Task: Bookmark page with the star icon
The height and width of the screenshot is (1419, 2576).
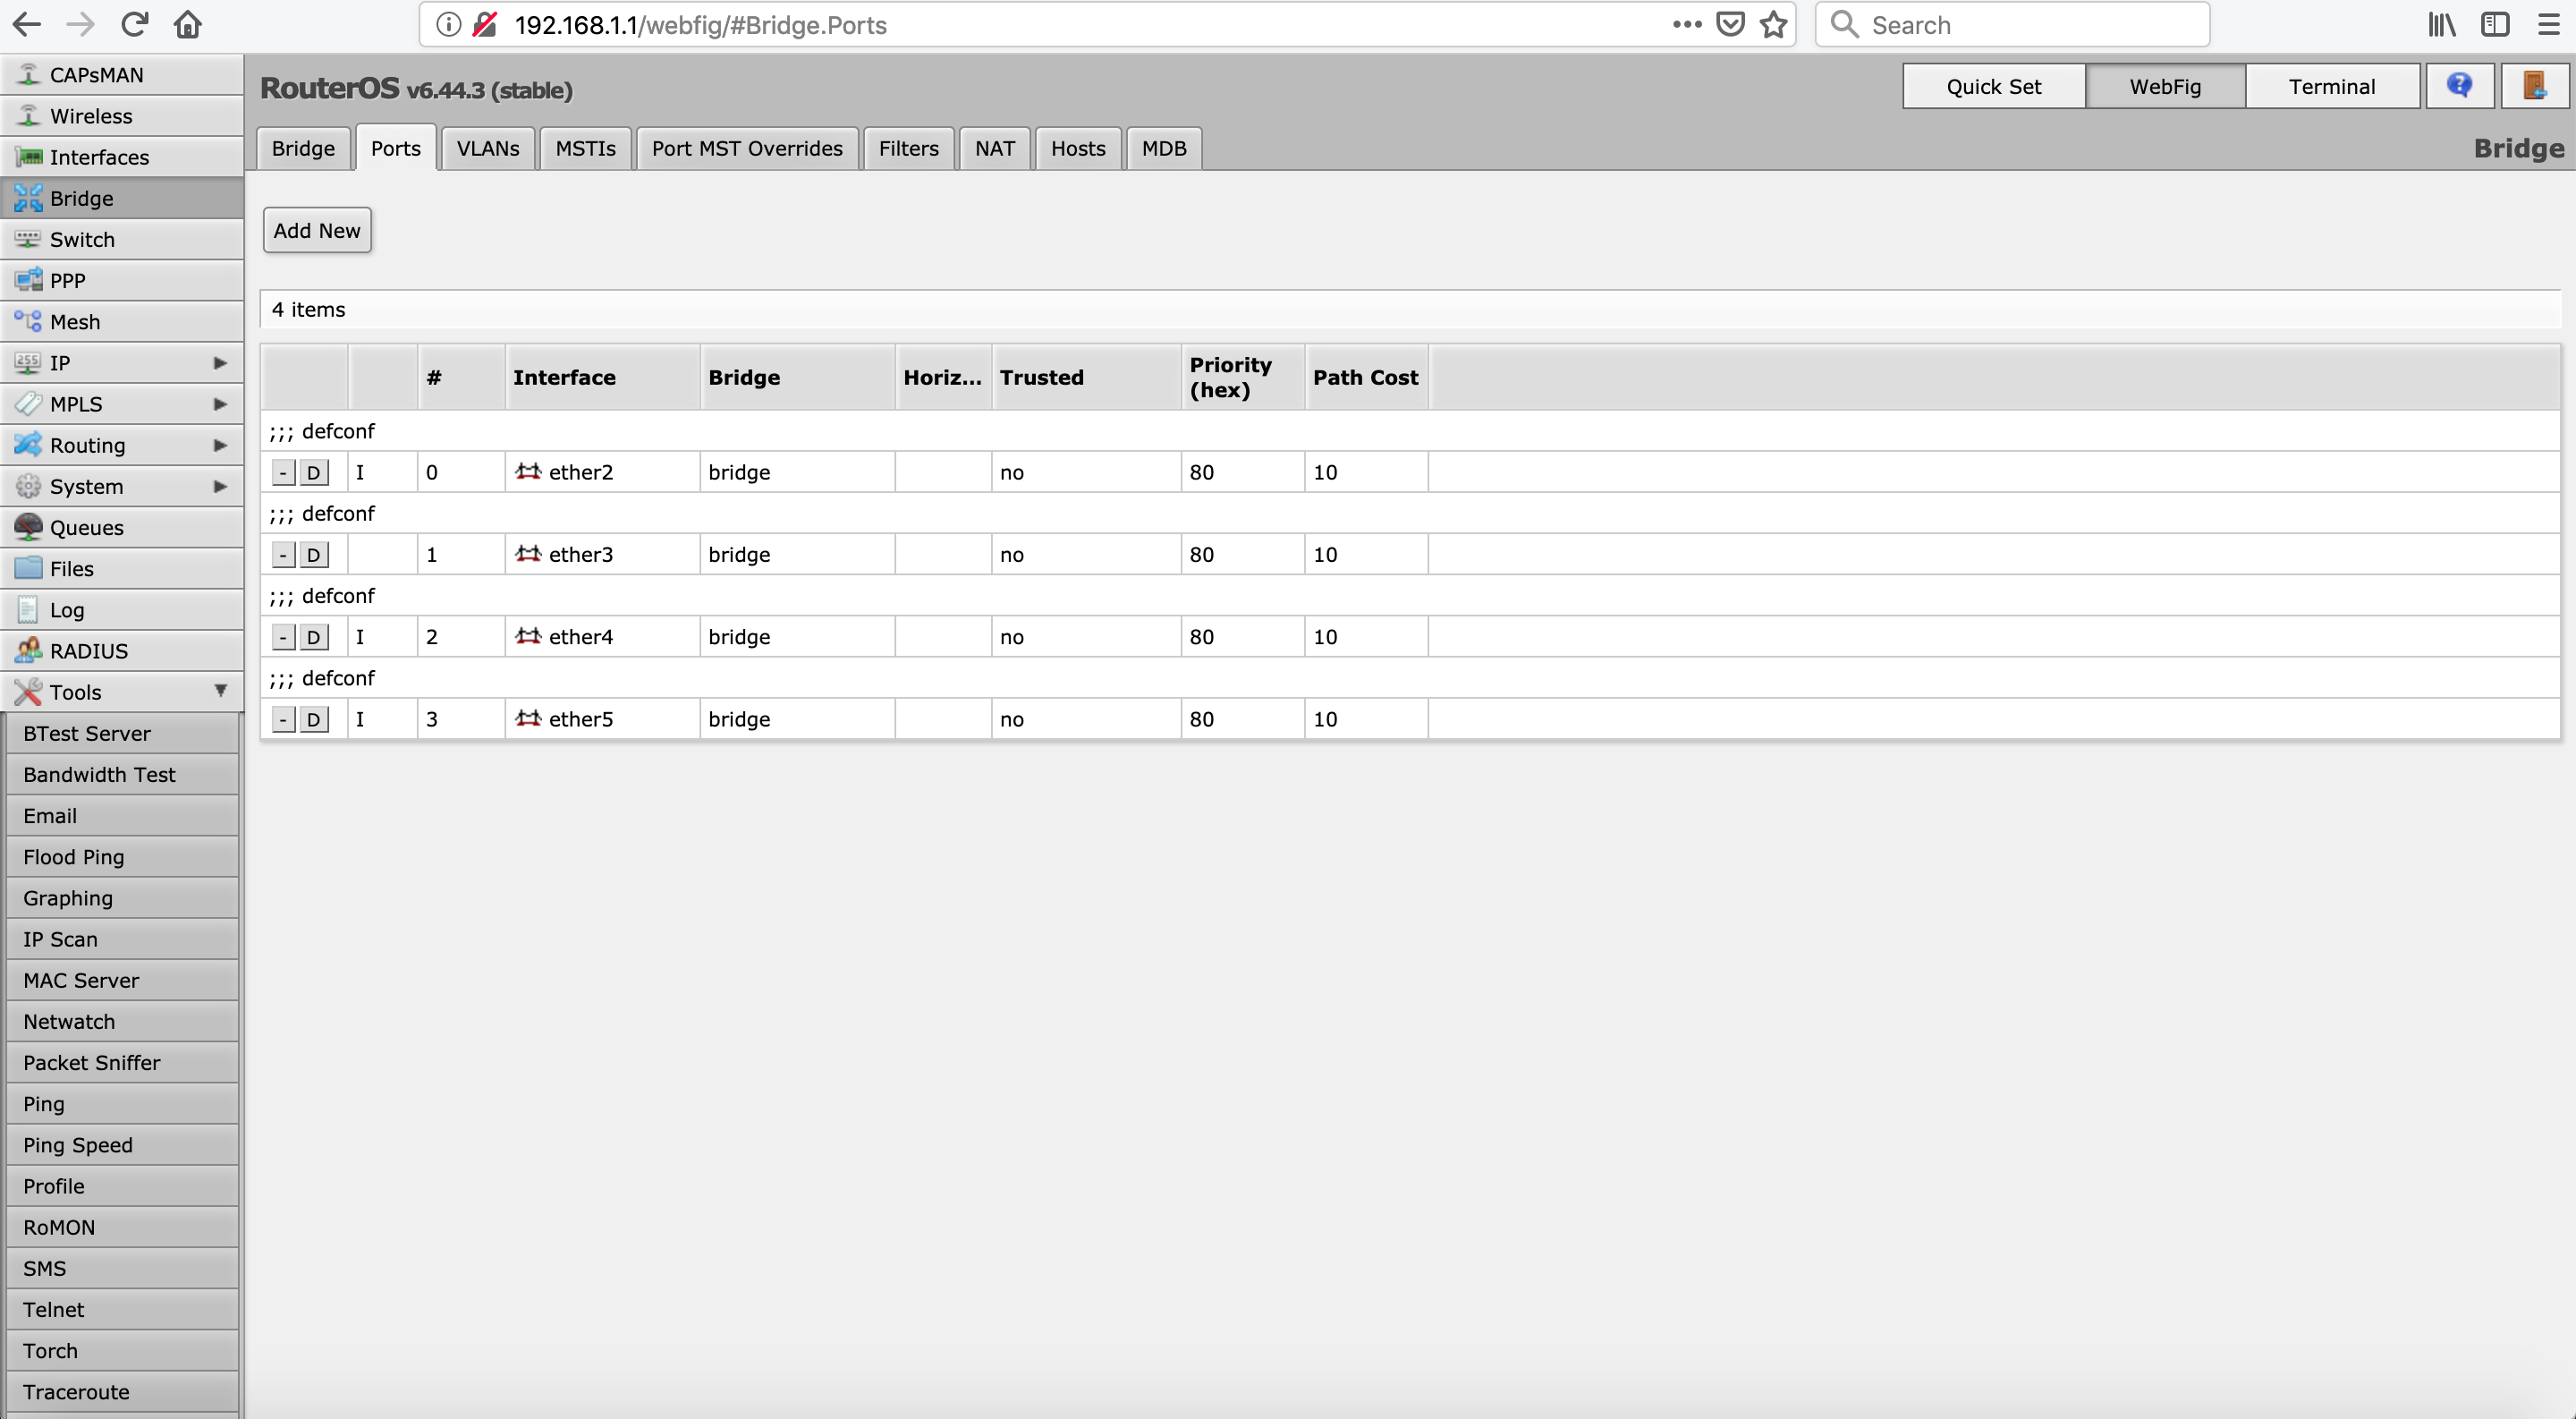Action: coord(1774,25)
